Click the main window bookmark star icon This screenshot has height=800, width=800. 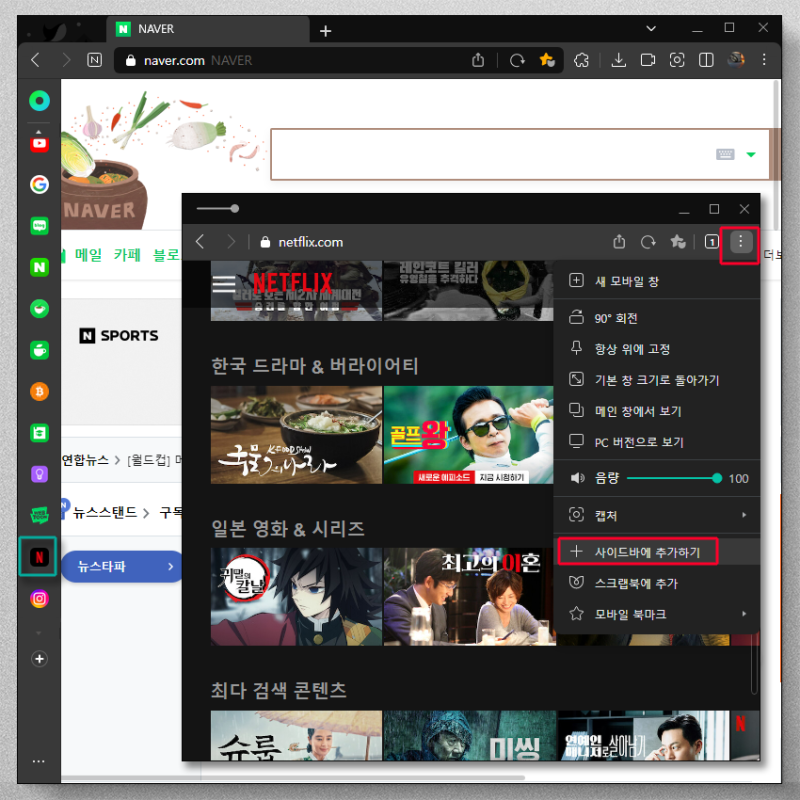[547, 60]
